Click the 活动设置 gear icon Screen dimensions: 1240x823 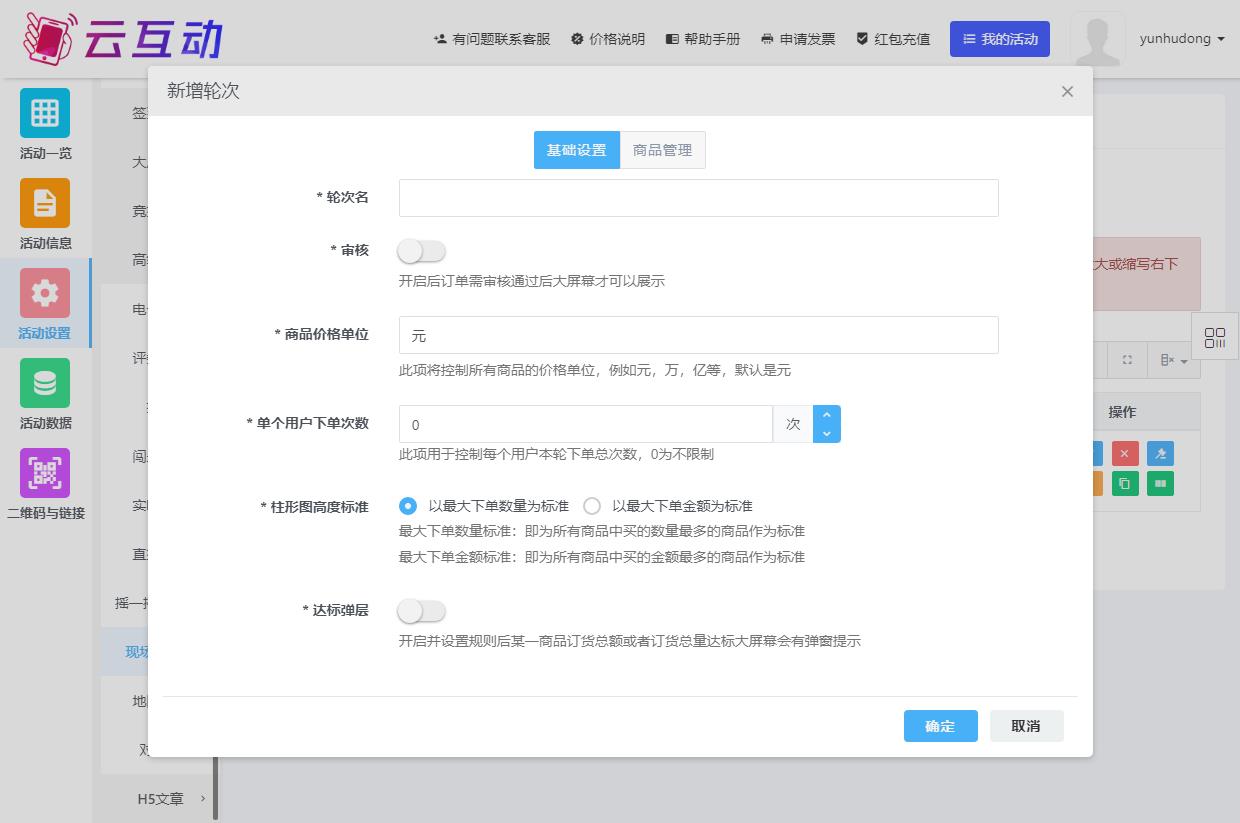pyautogui.click(x=45, y=293)
